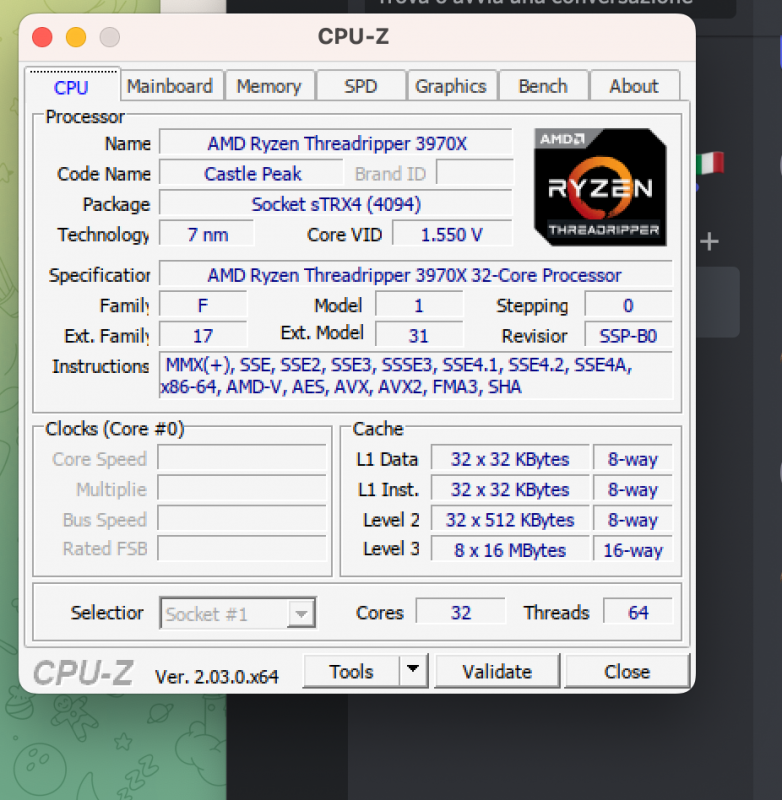Show the About tab

(x=634, y=86)
